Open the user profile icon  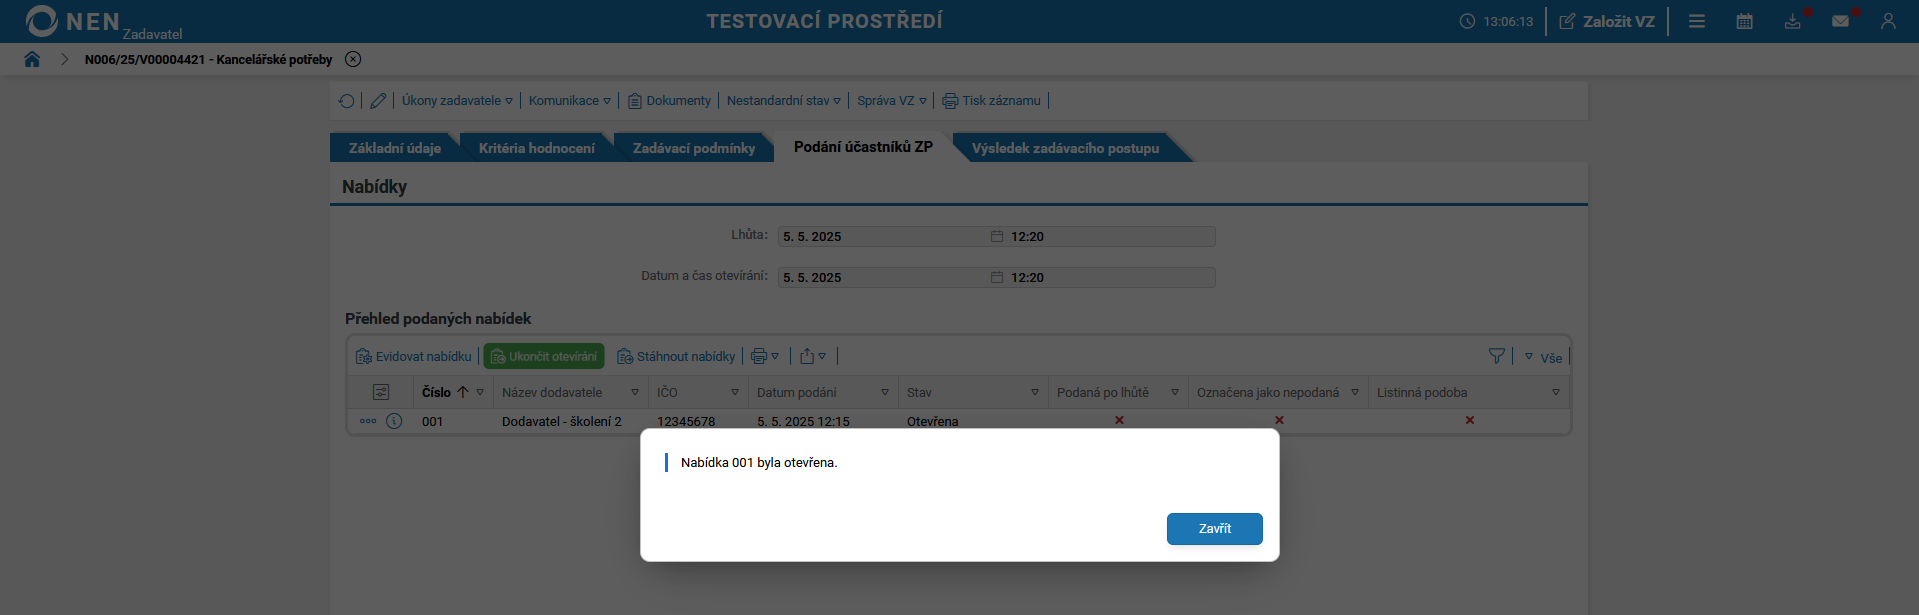[1888, 21]
